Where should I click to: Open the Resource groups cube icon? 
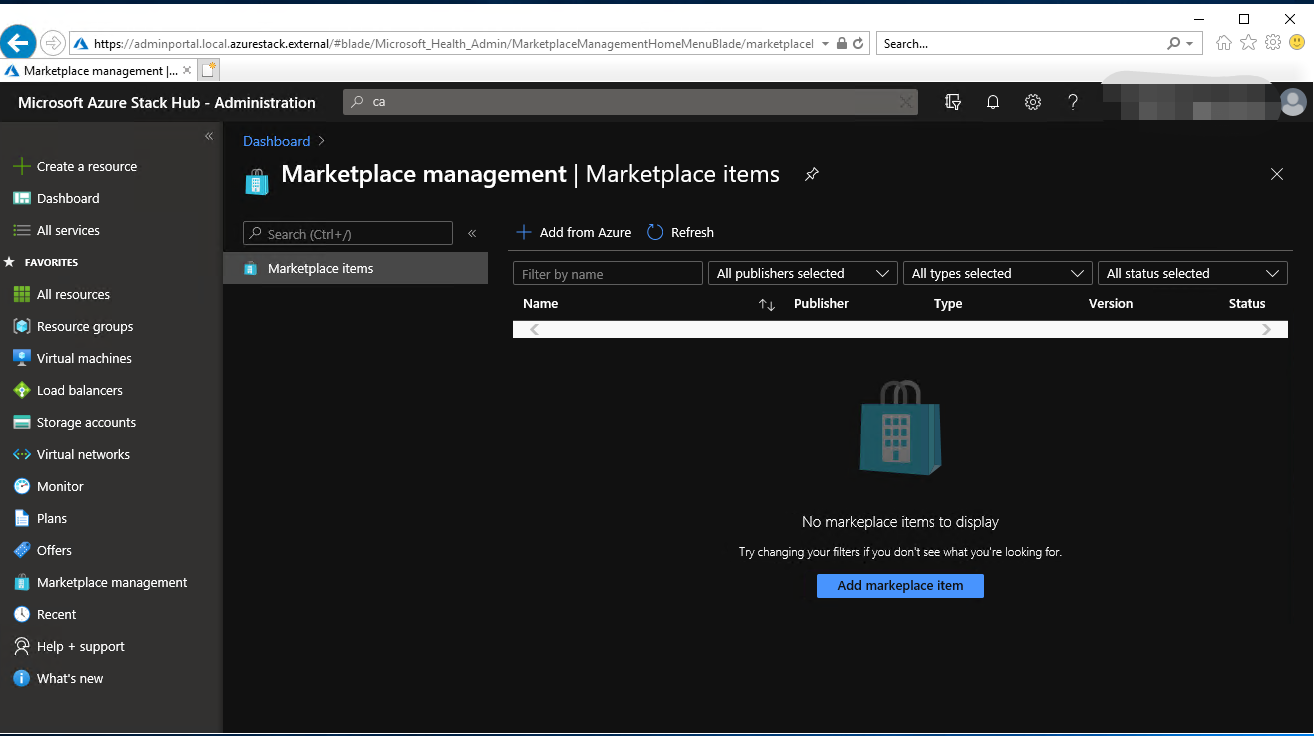pyautogui.click(x=21, y=326)
